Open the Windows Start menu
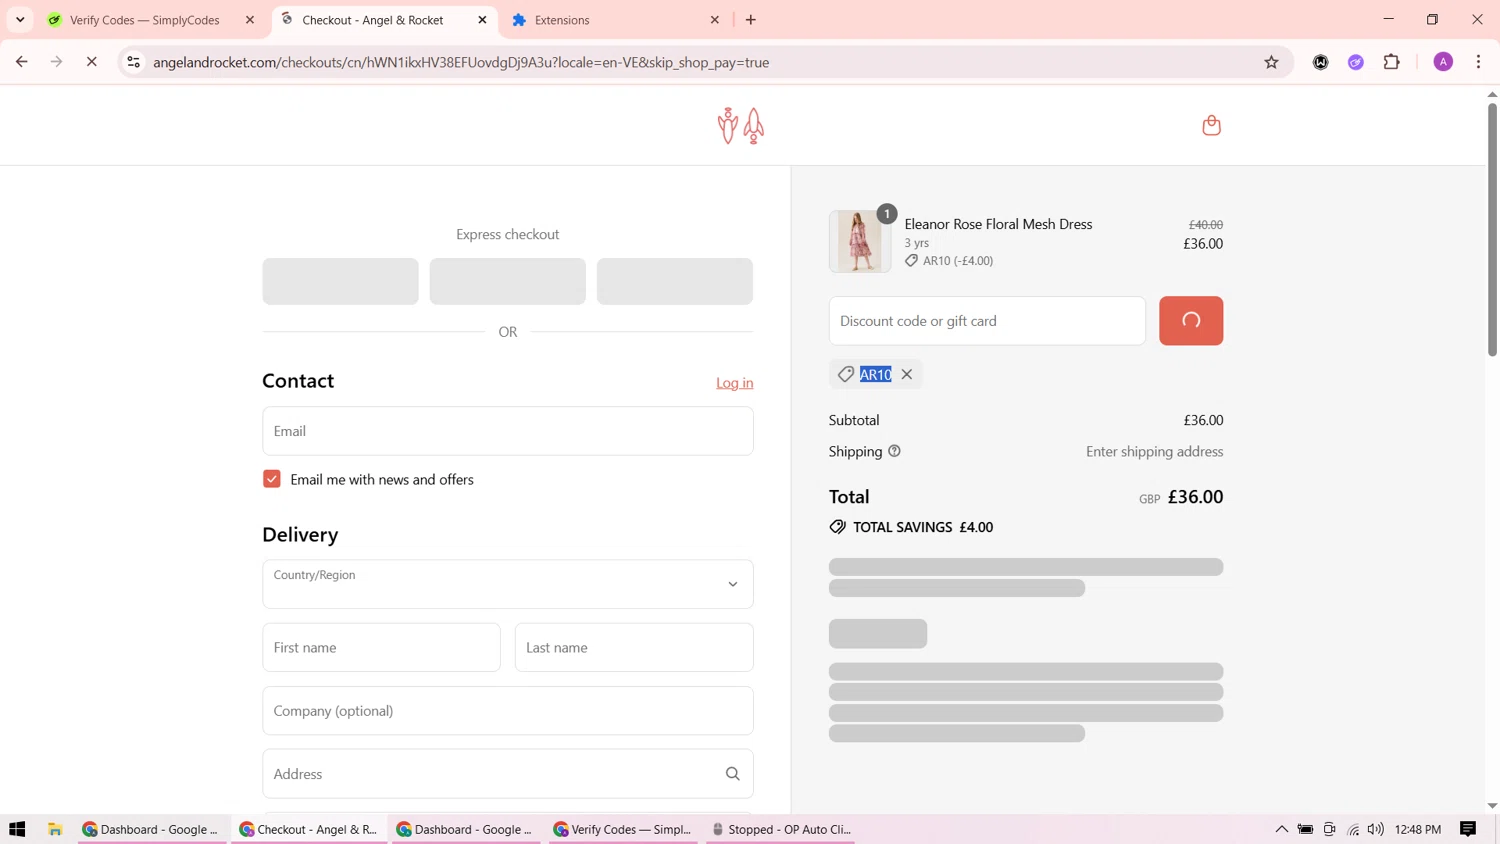Image resolution: width=1500 pixels, height=844 pixels. coord(17,829)
